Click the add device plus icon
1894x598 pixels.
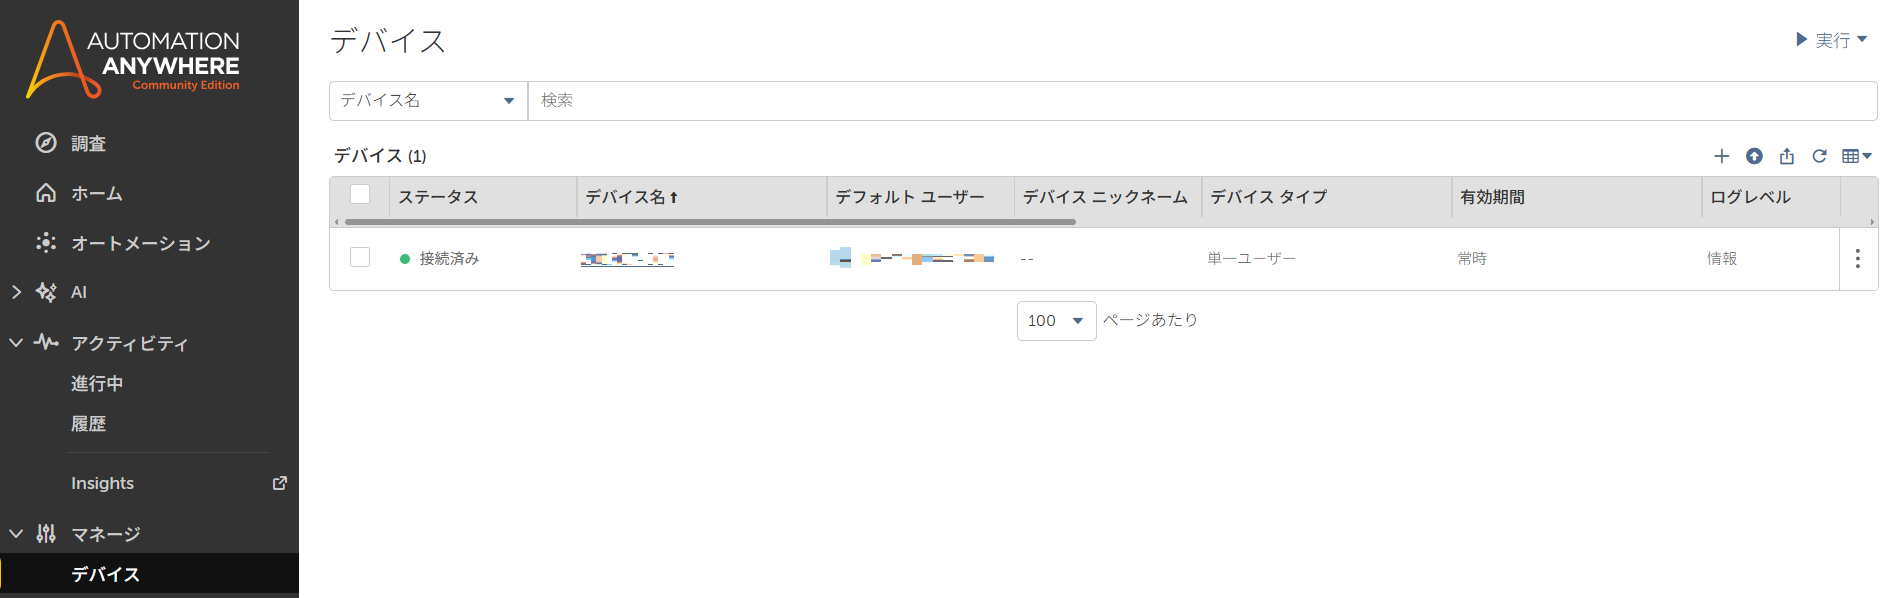coord(1721,156)
